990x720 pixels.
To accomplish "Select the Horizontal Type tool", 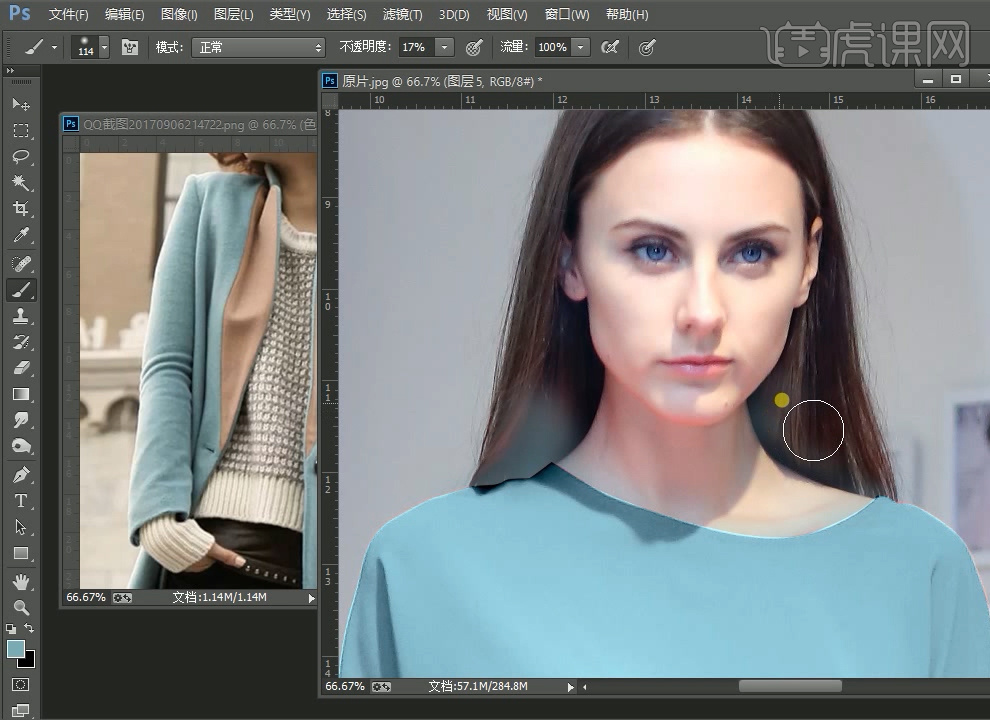I will pos(20,500).
